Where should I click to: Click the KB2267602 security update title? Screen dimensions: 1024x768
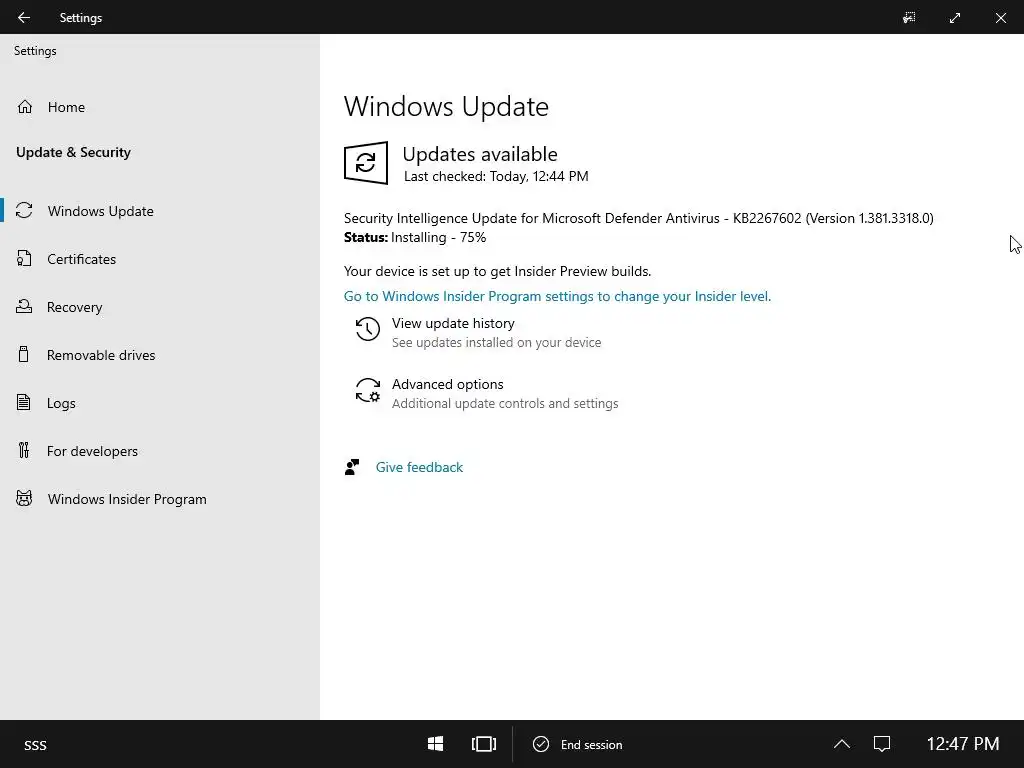click(638, 218)
